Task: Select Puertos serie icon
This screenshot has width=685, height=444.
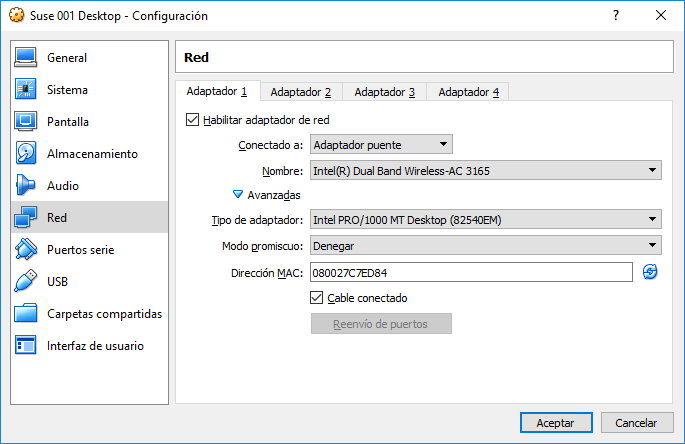Action: click(x=27, y=250)
